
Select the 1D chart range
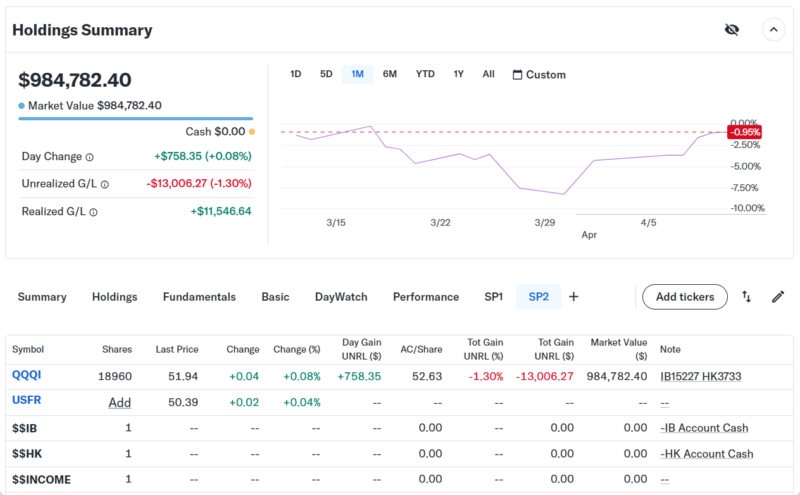pyautogui.click(x=295, y=74)
